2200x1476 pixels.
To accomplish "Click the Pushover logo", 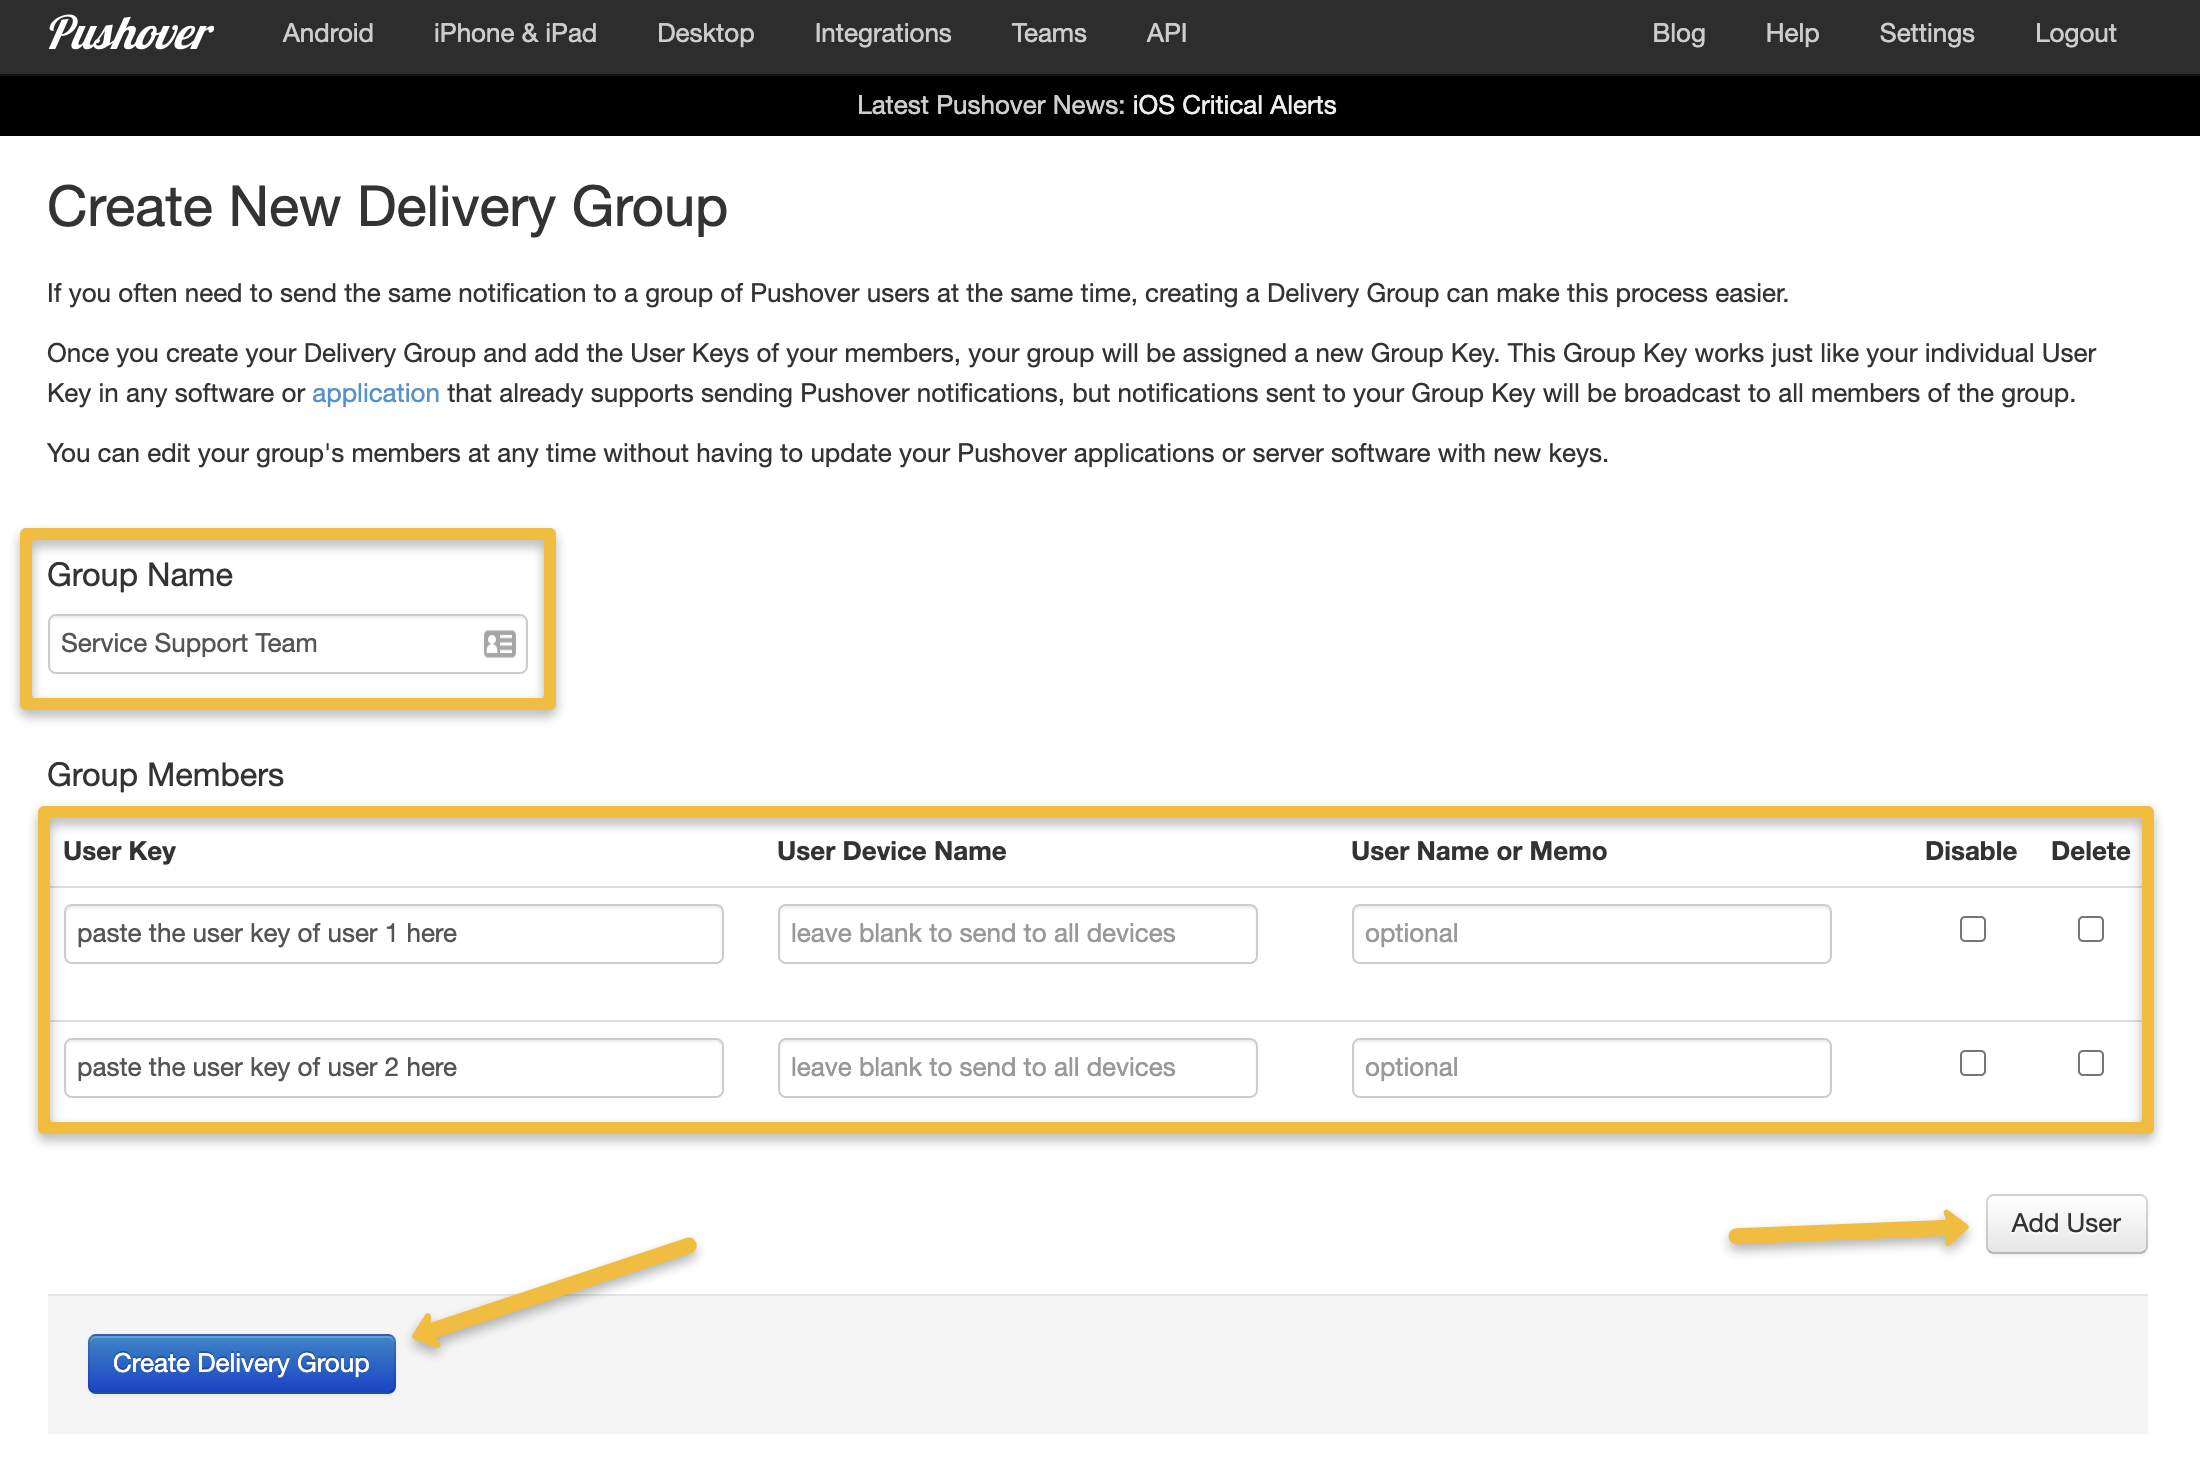I will 130,34.
